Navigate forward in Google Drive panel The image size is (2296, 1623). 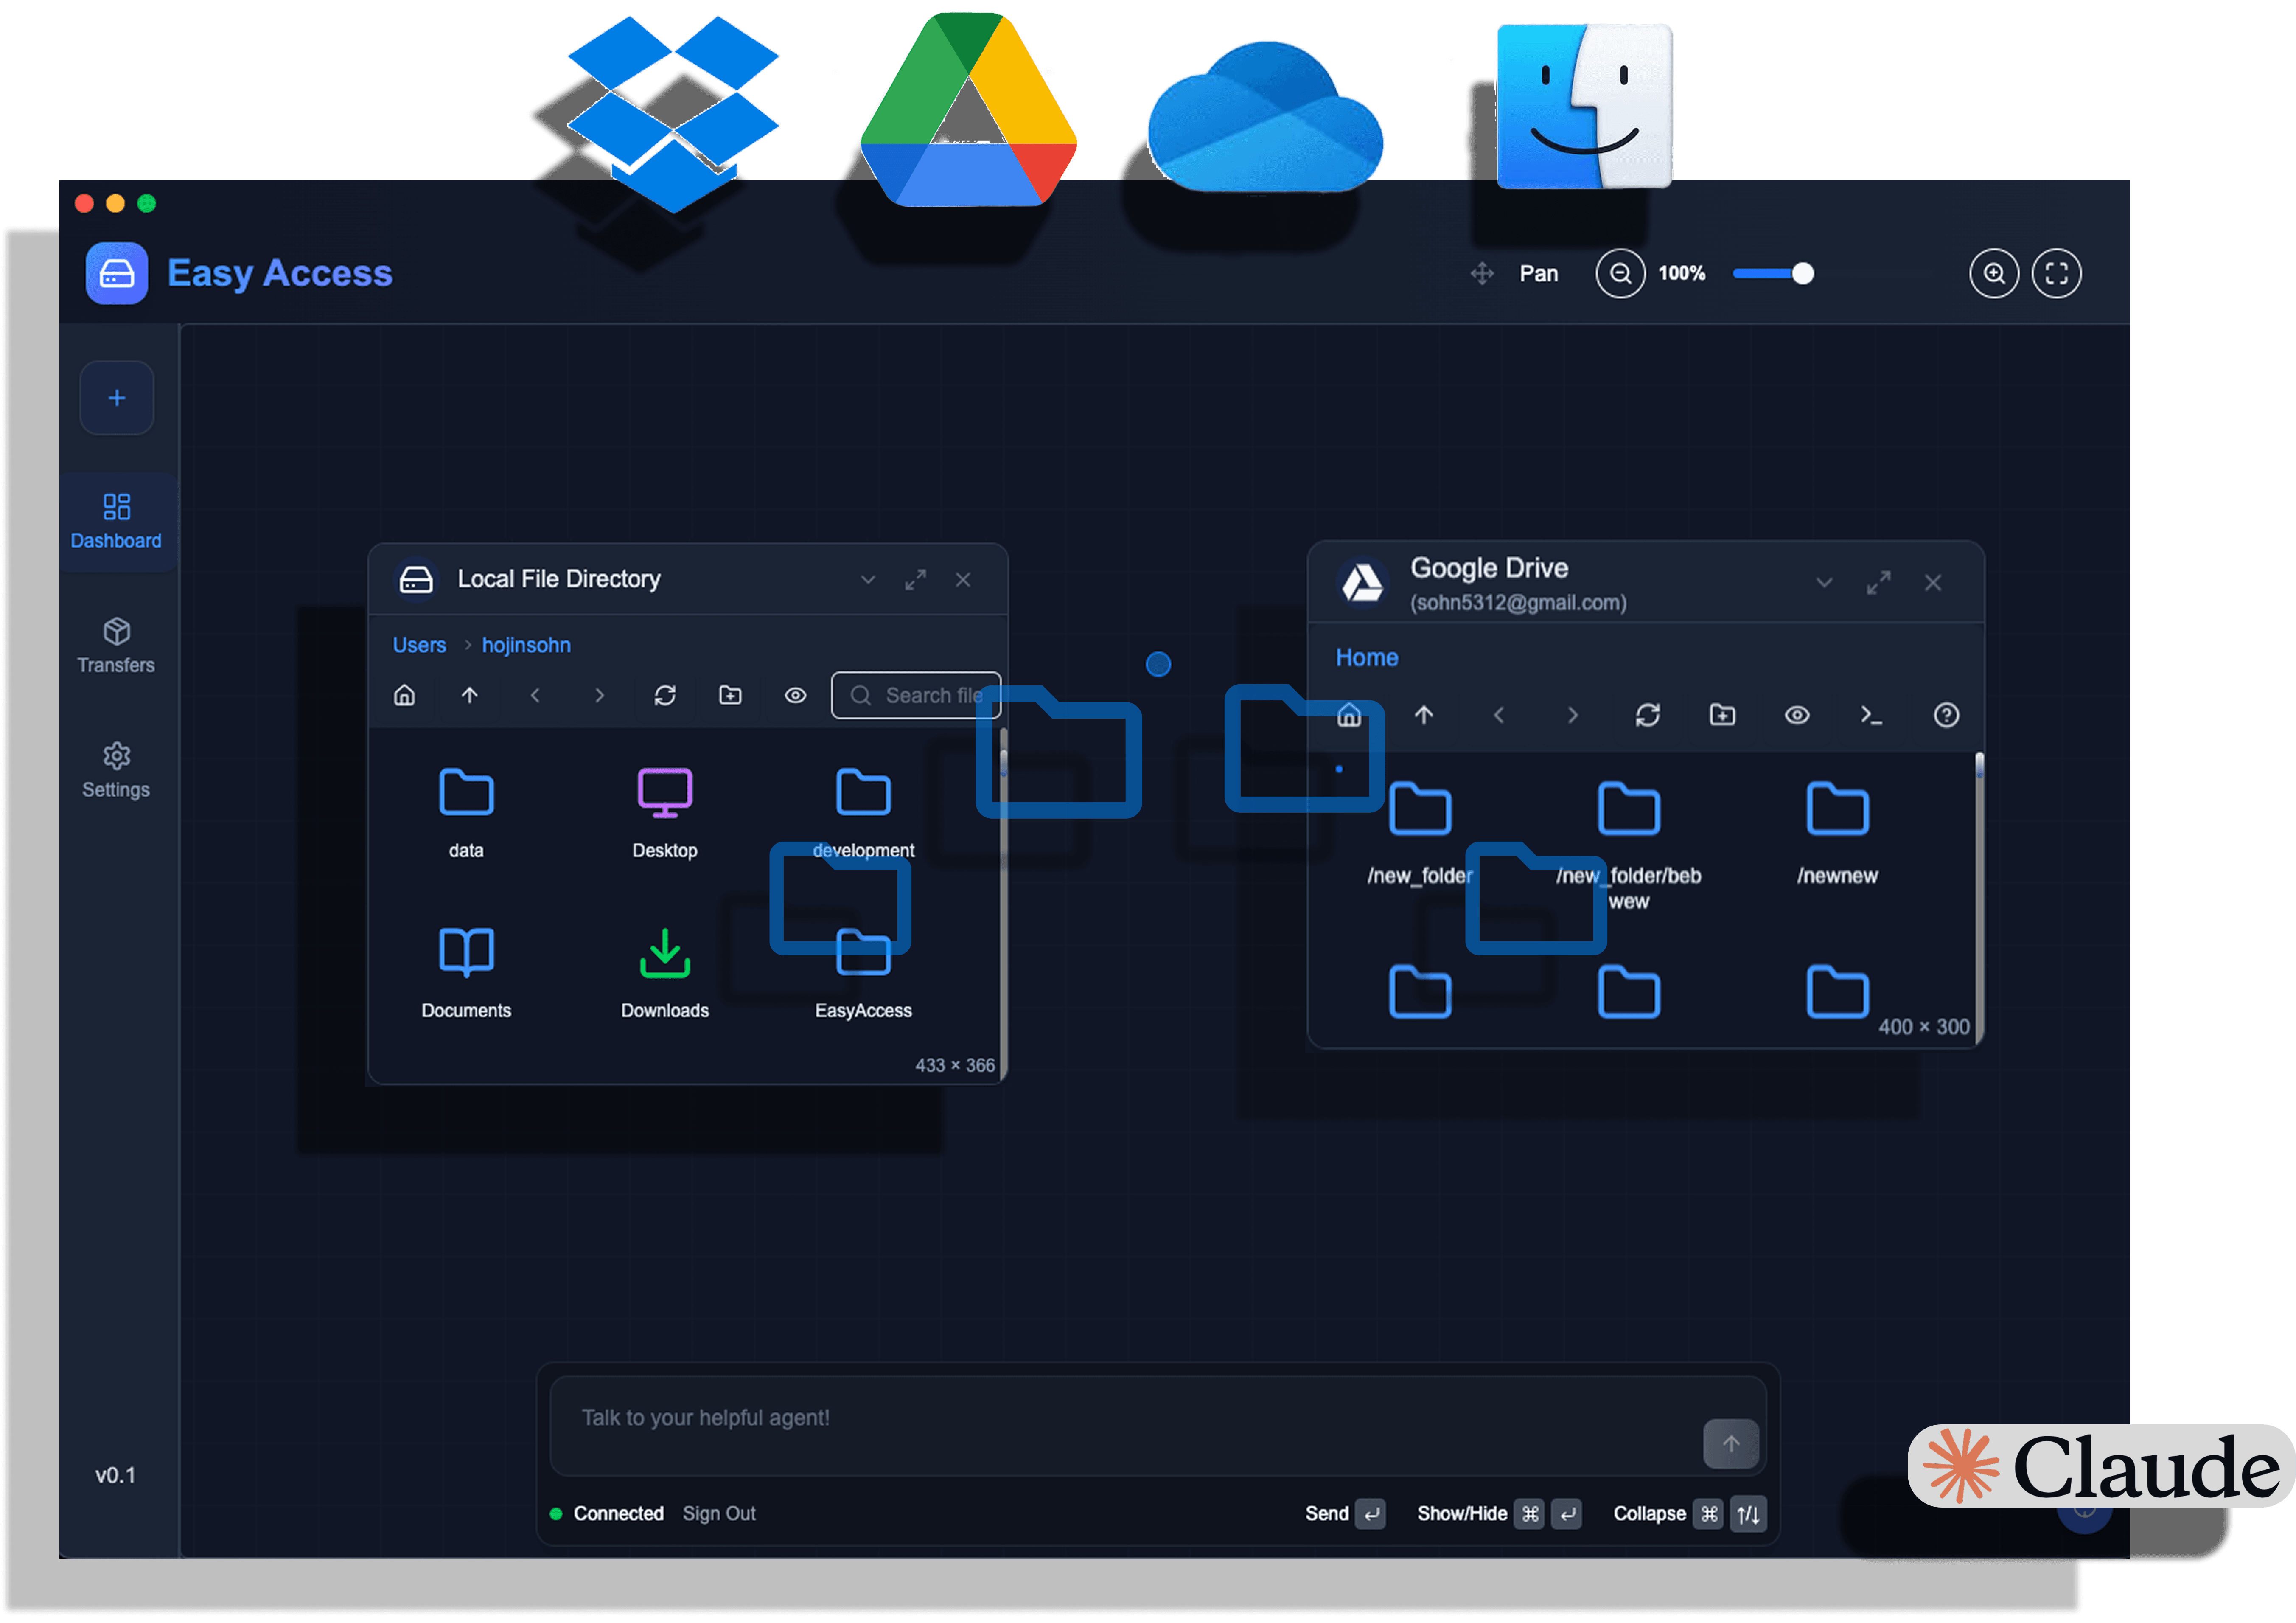click(x=1573, y=715)
